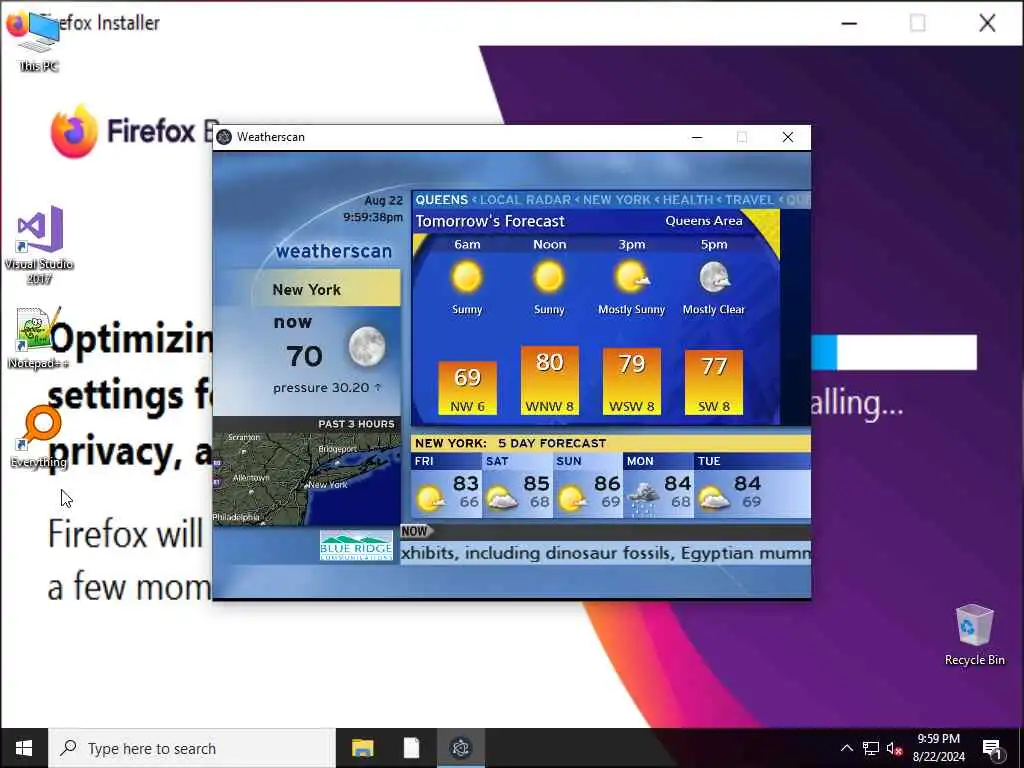Click the New York location label
The width and height of the screenshot is (1024, 768).
[306, 289]
